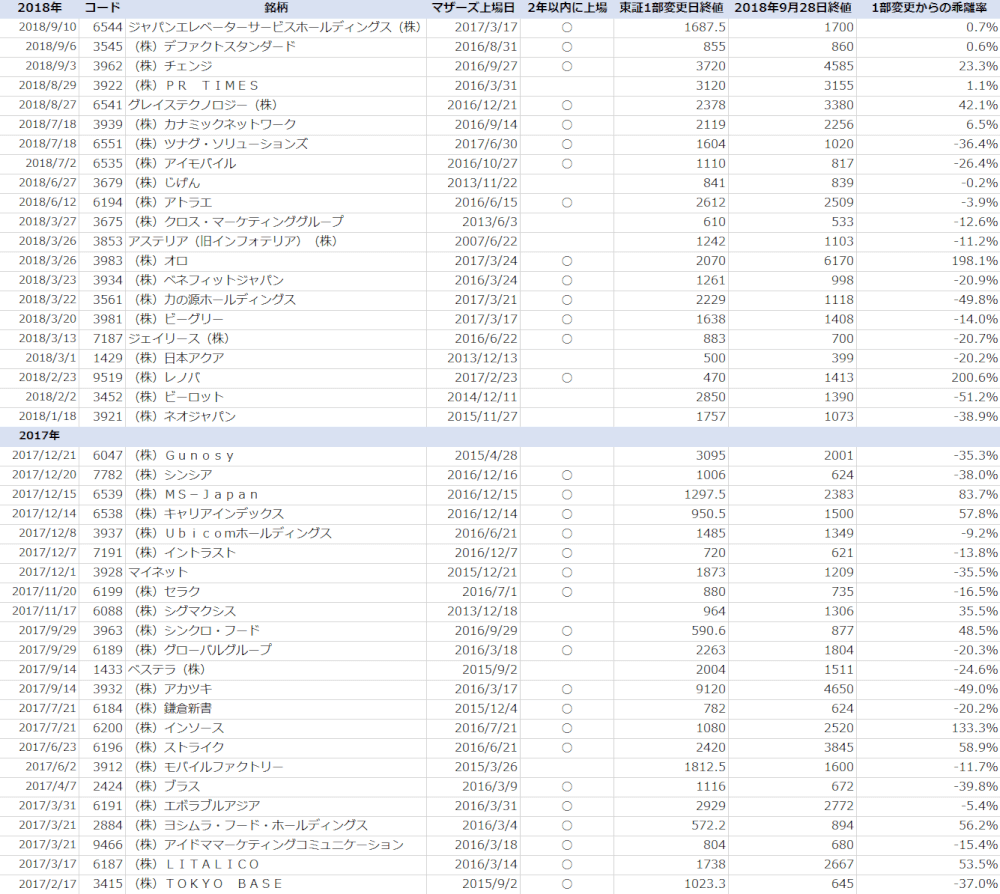Image resolution: width=1000 pixels, height=894 pixels.
Task: Select the 2年以内に上場 column header
Action: point(567,8)
